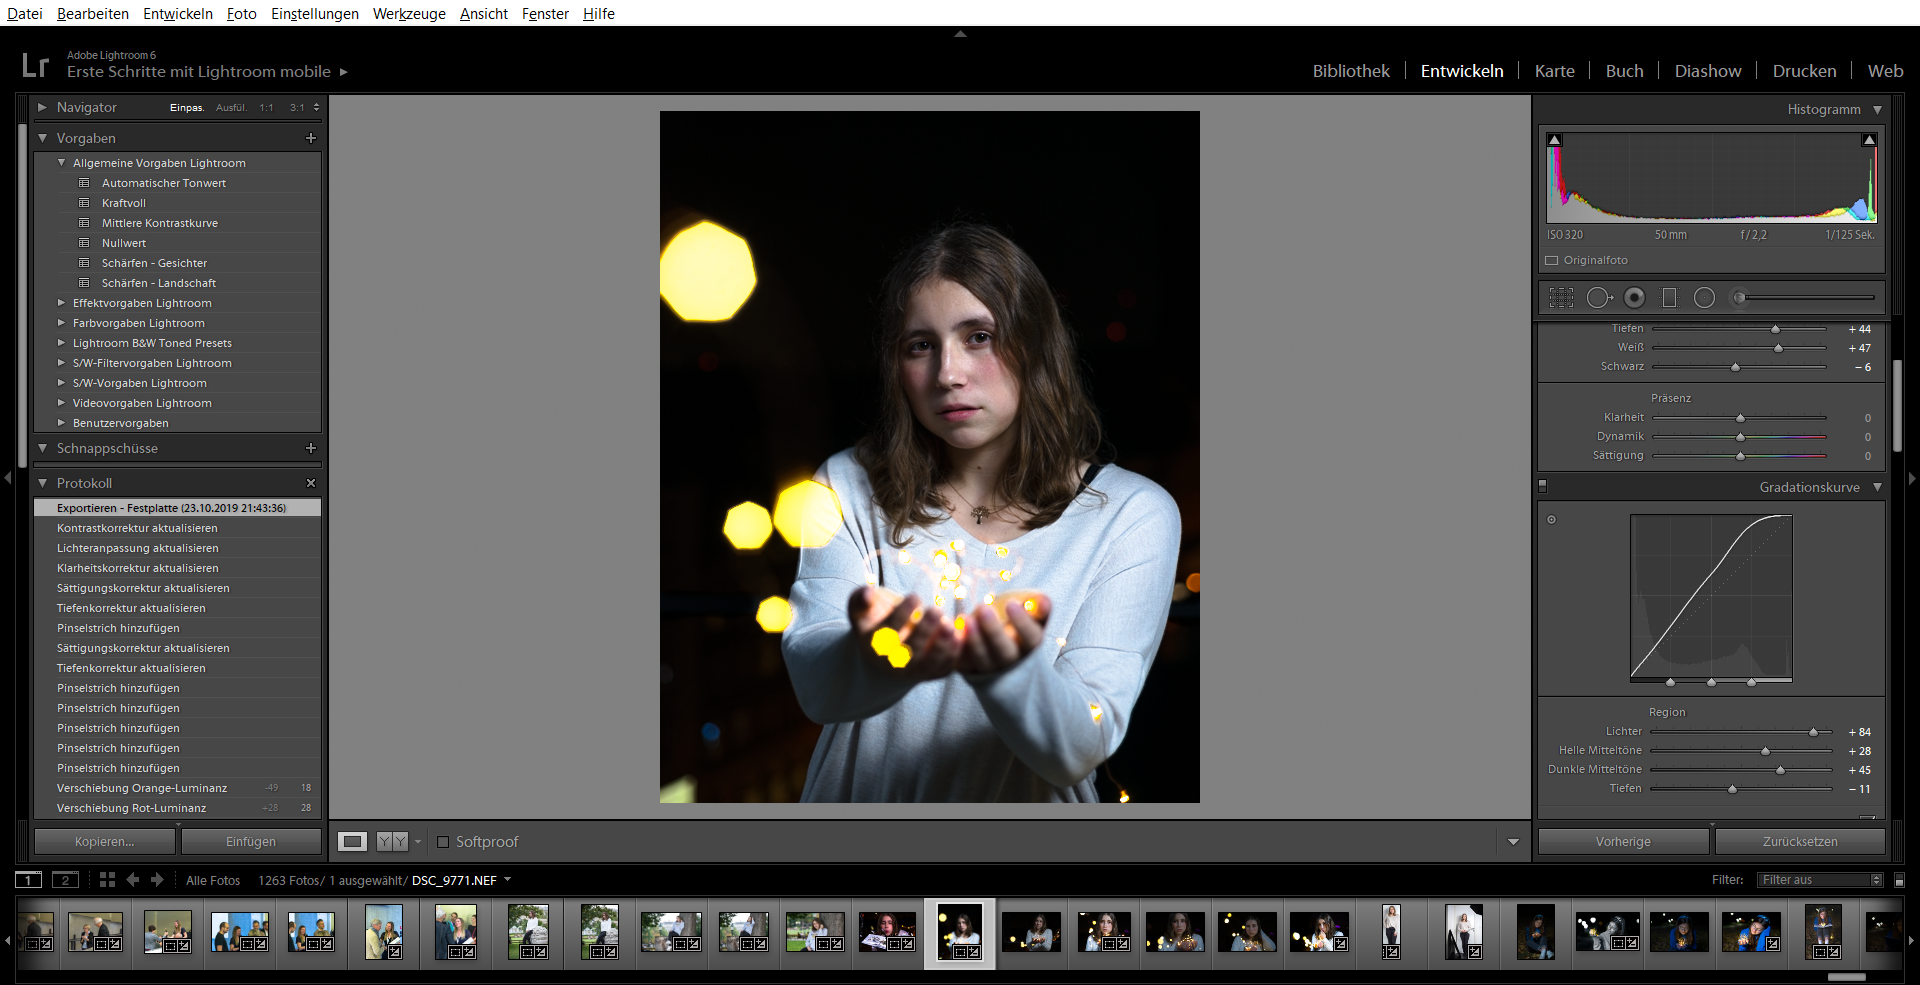Screen dimensions: 1920x985
Task: Activate the tone curve targeted adjustment tool
Action: pos(1552,520)
